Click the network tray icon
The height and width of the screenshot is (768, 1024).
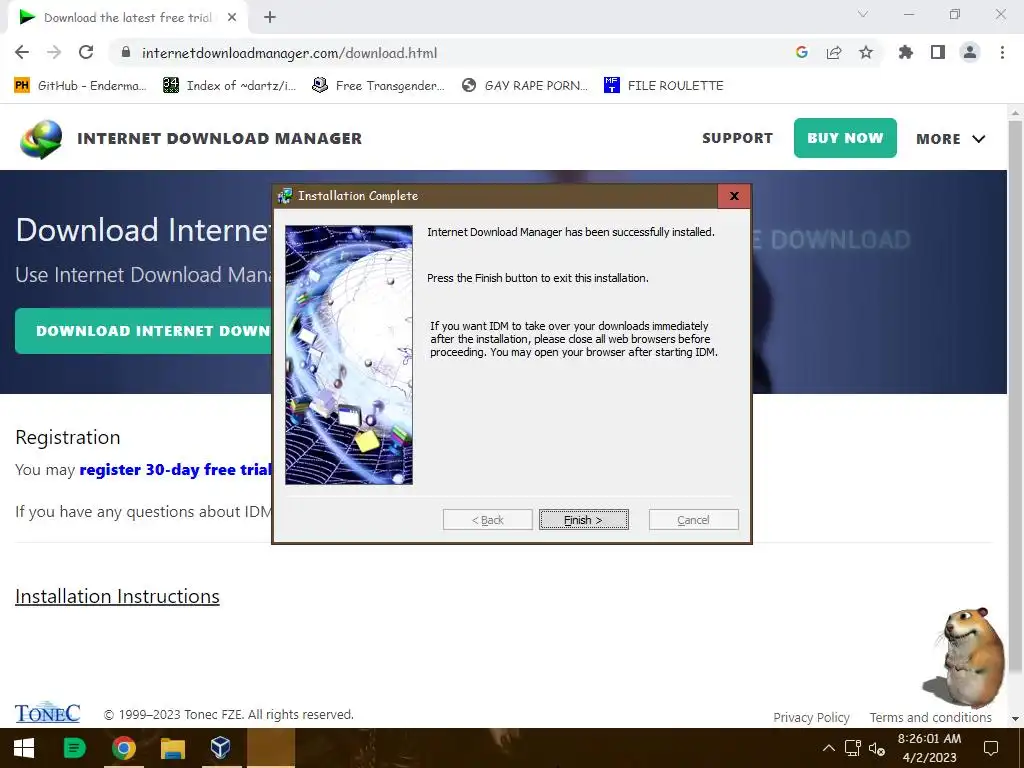coord(852,748)
